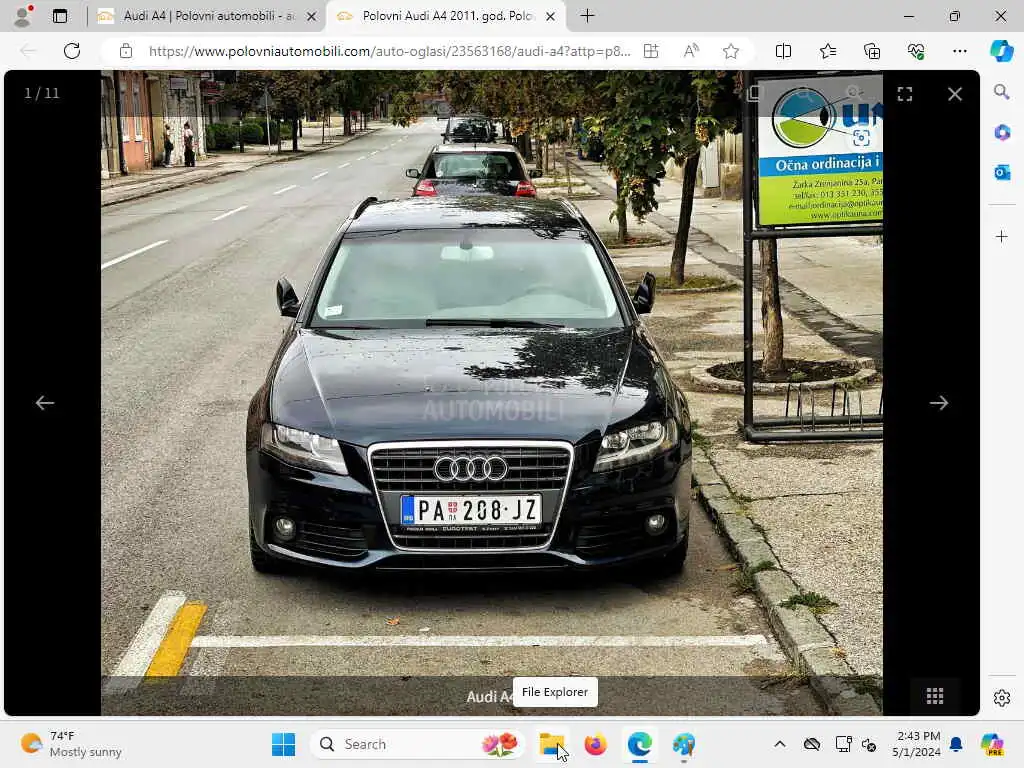Open Microsoft 365 in the sidebar
1024x768 pixels.
pyautogui.click(x=1001, y=133)
